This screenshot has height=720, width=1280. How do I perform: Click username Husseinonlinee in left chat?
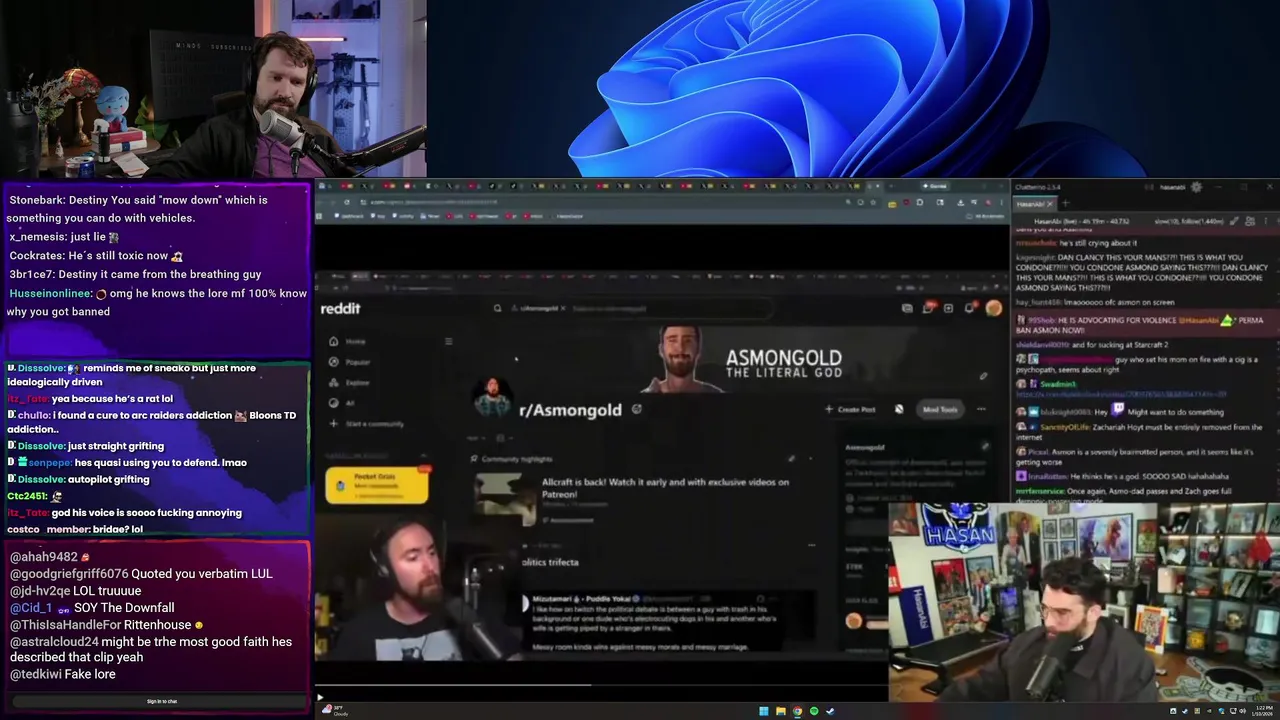[49, 294]
